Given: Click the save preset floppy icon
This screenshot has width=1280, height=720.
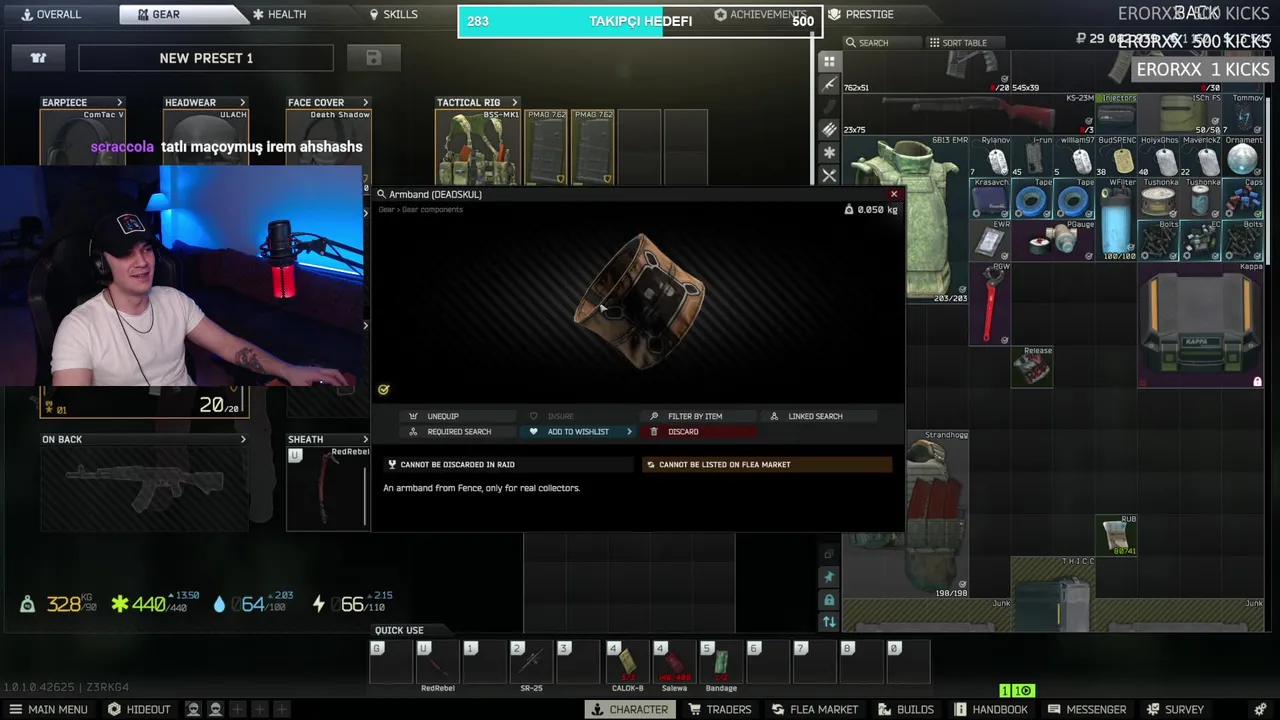Looking at the screenshot, I should coord(373,58).
